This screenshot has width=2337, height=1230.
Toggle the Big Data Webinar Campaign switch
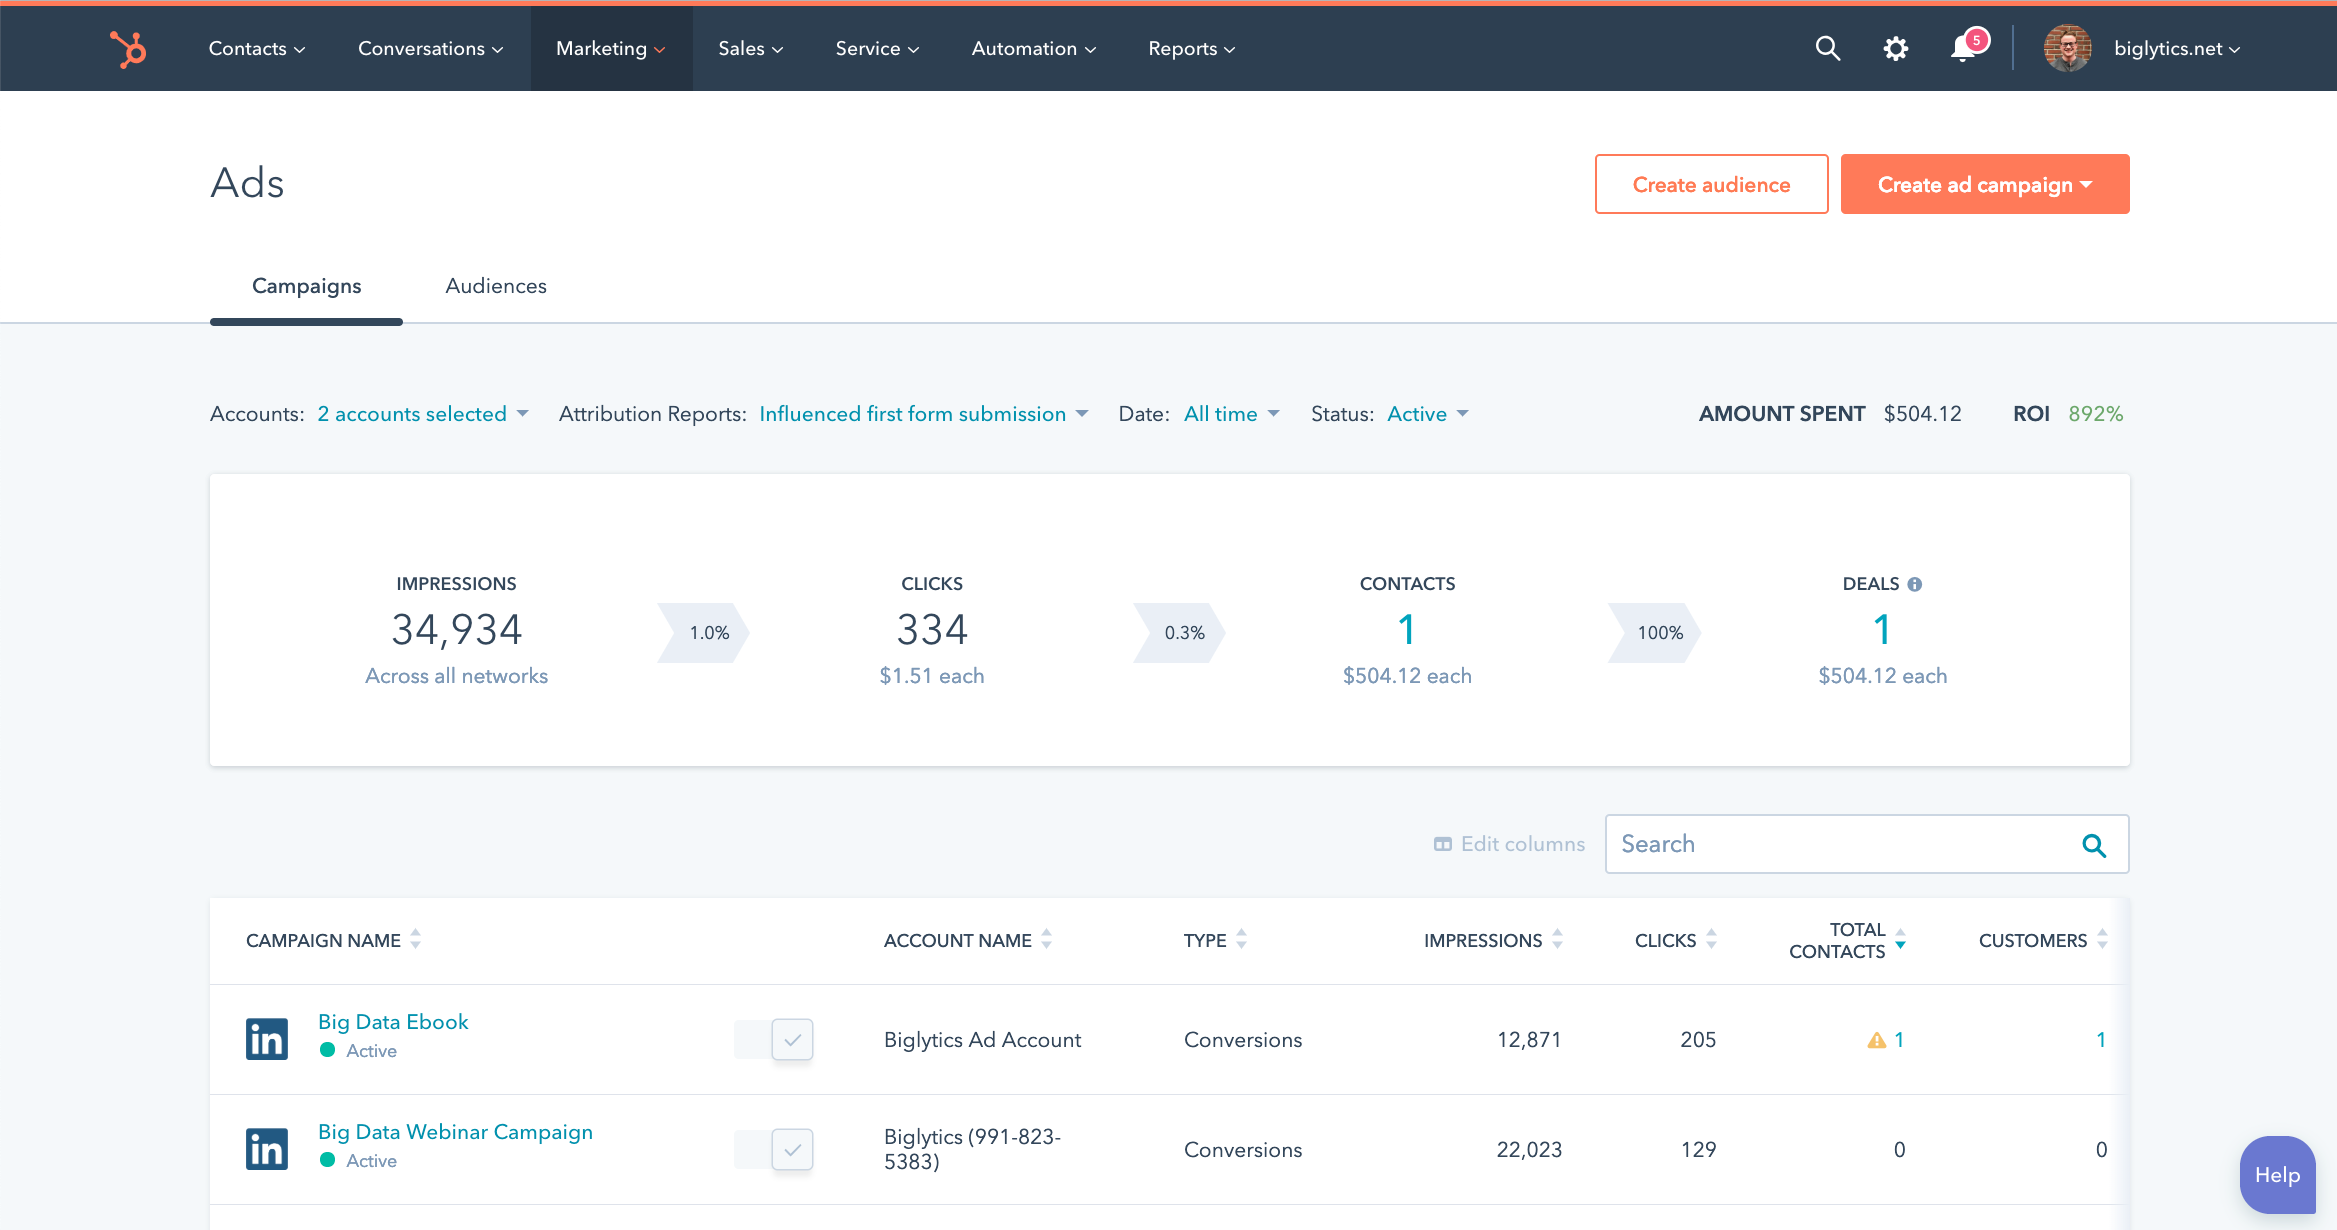(x=774, y=1150)
